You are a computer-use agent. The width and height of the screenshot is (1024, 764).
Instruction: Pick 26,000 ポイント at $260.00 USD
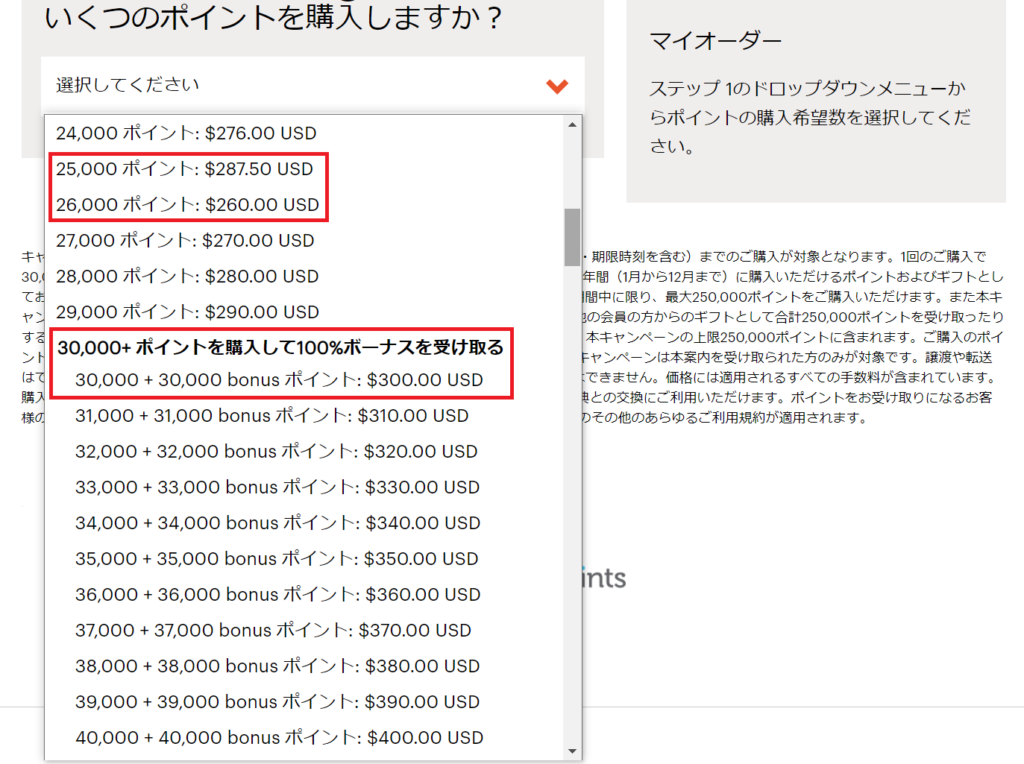tap(187, 205)
